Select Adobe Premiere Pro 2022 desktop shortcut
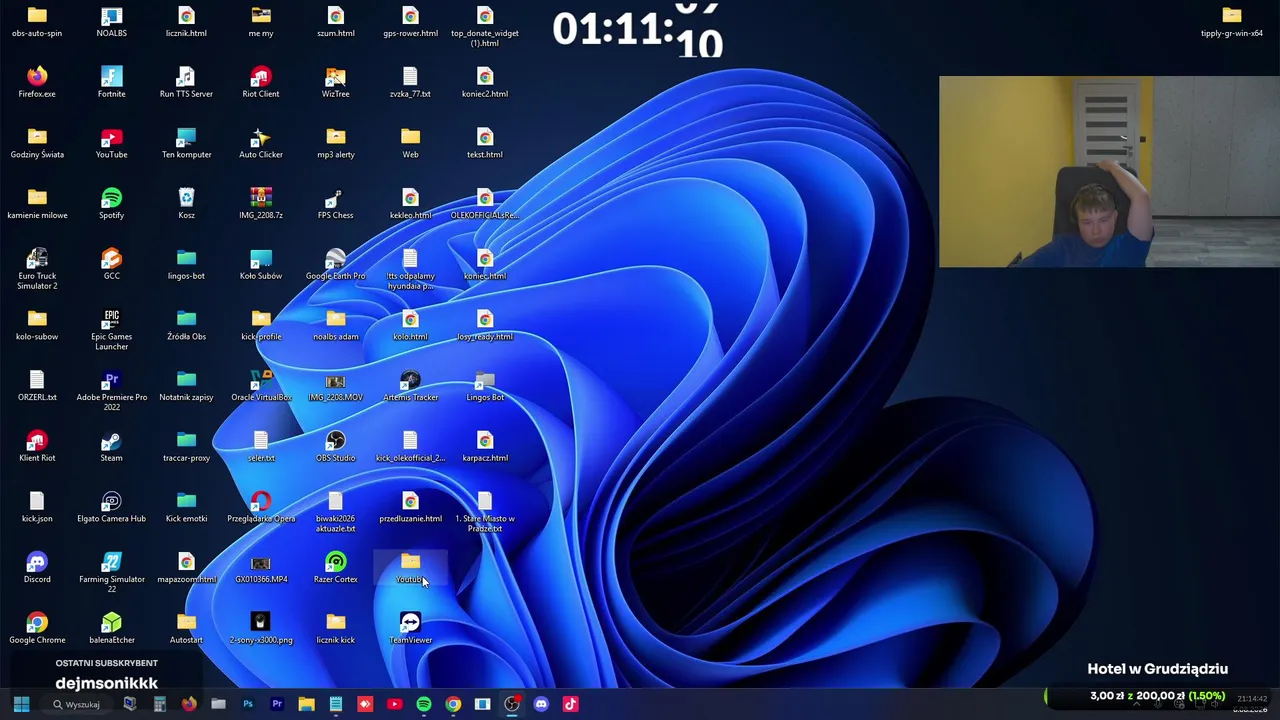Screen dimensions: 1280x720 (111, 391)
